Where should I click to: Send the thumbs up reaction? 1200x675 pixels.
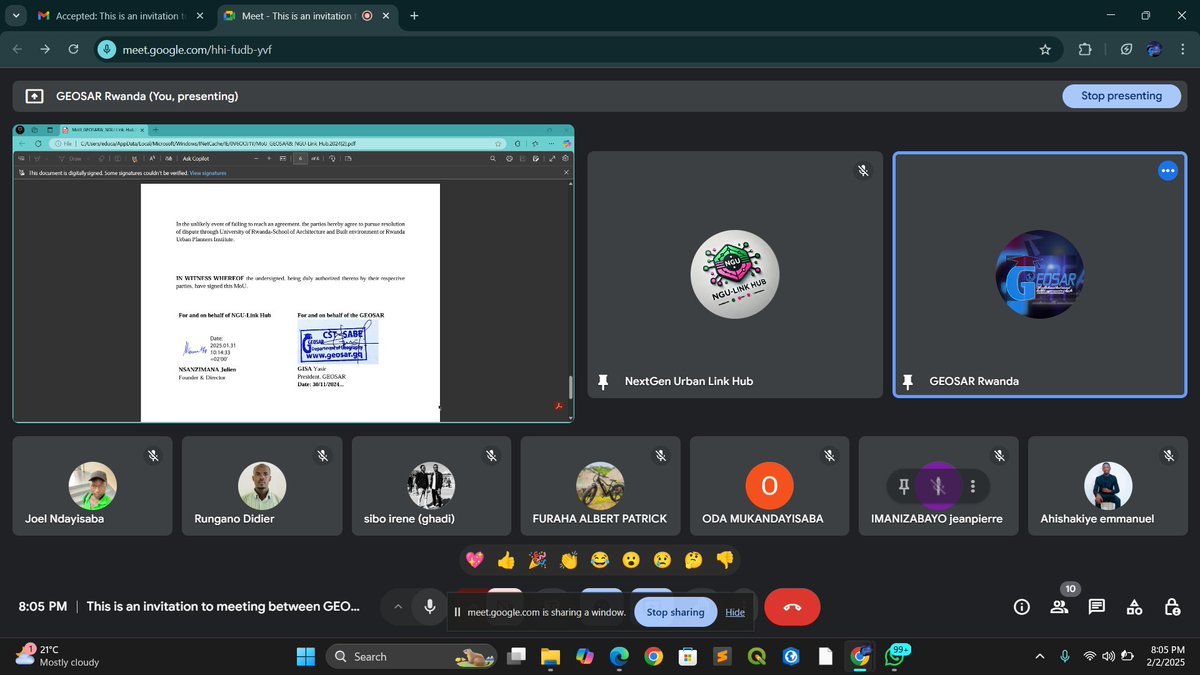(506, 560)
